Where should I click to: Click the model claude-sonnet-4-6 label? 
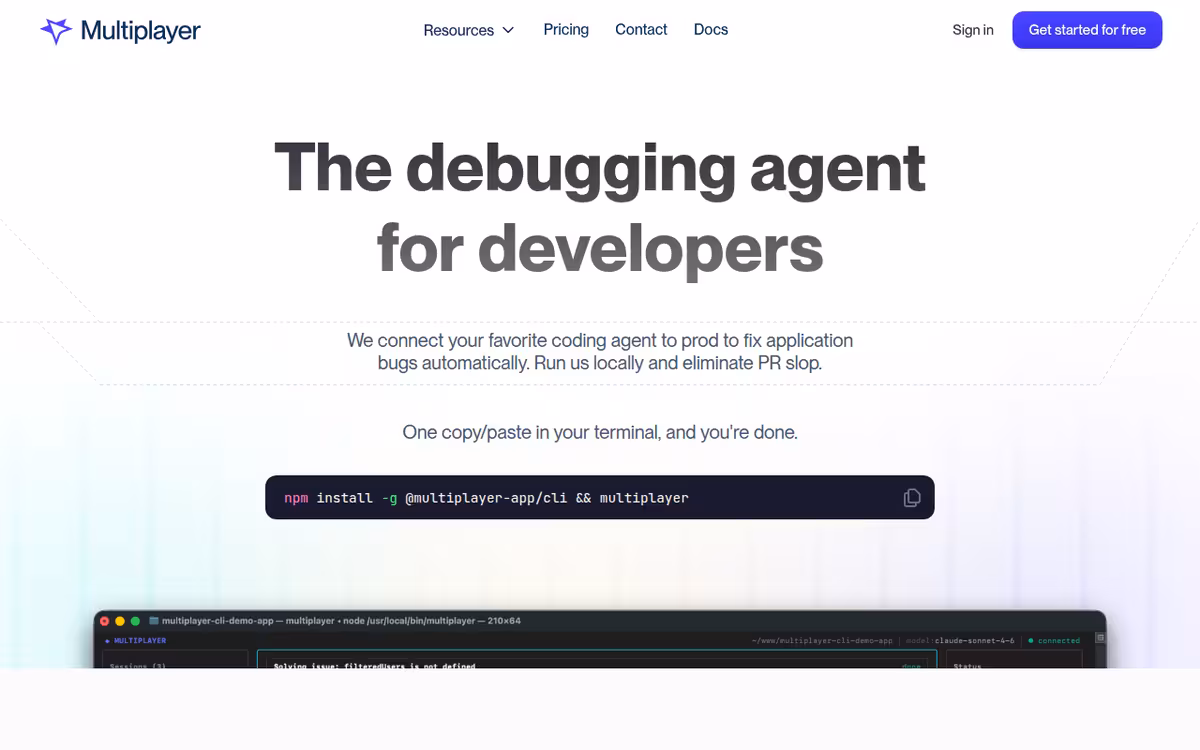click(x=960, y=641)
